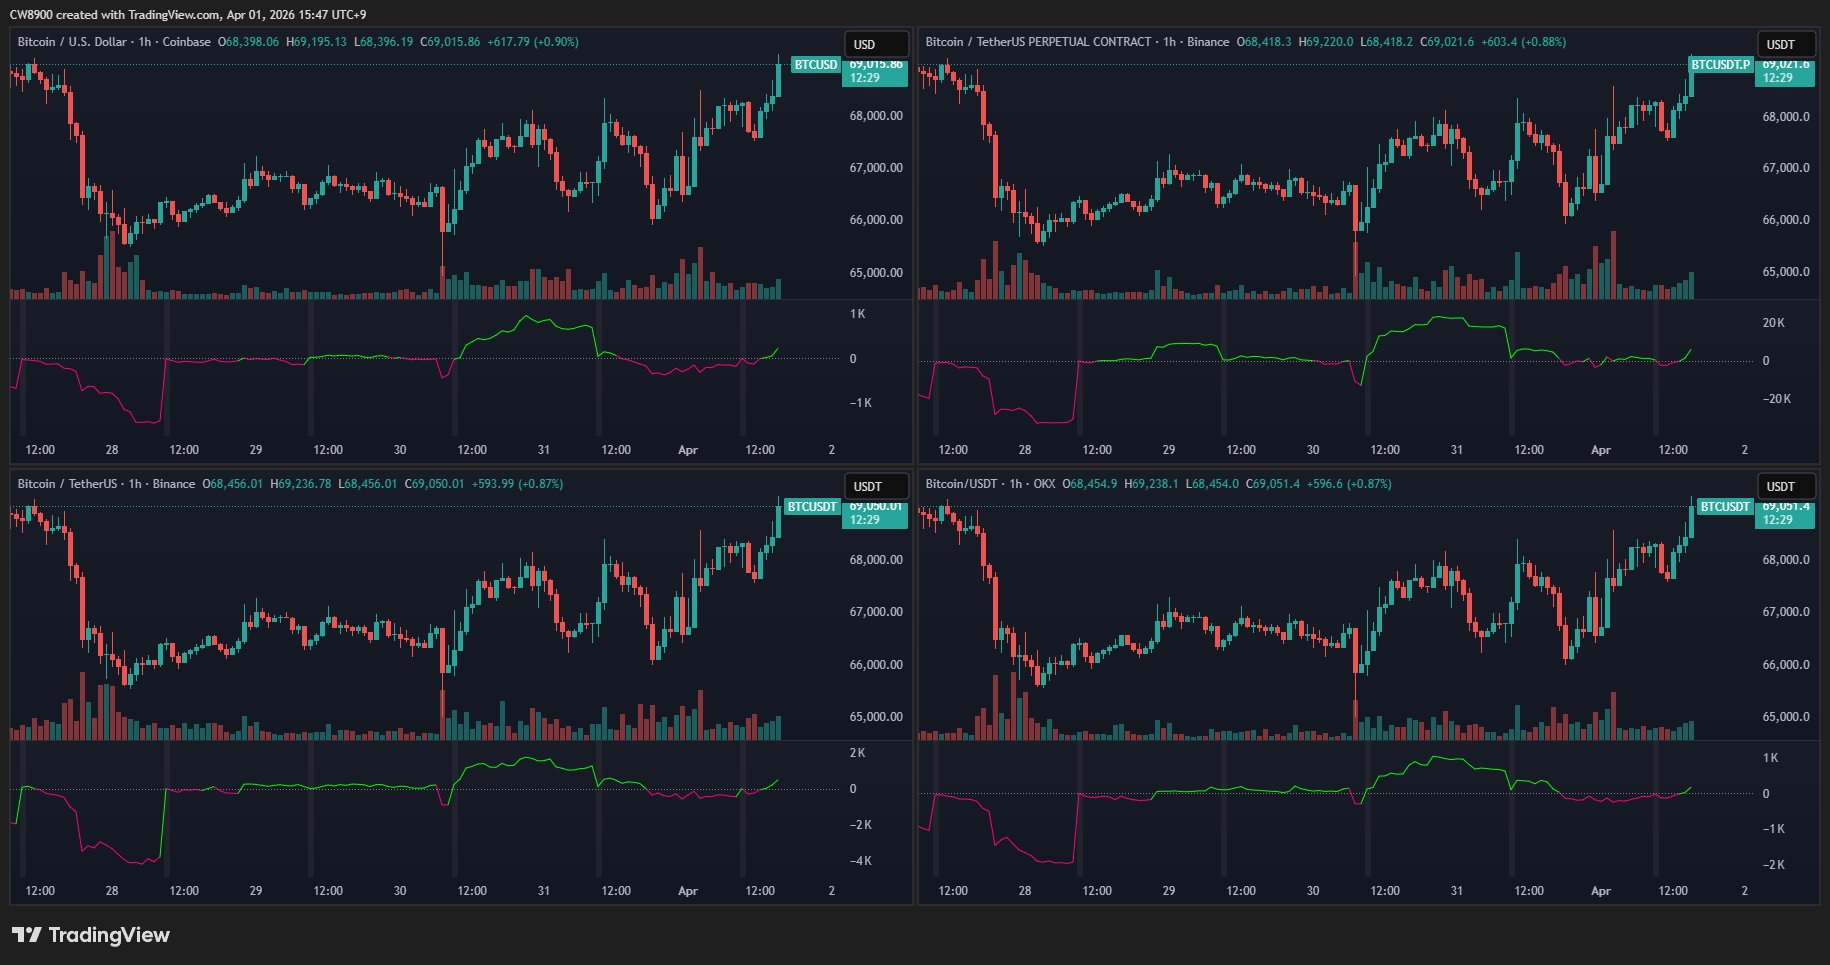Click the −20K indicator level on perpetual chart
The height and width of the screenshot is (965, 1830).
[x=1777, y=399]
